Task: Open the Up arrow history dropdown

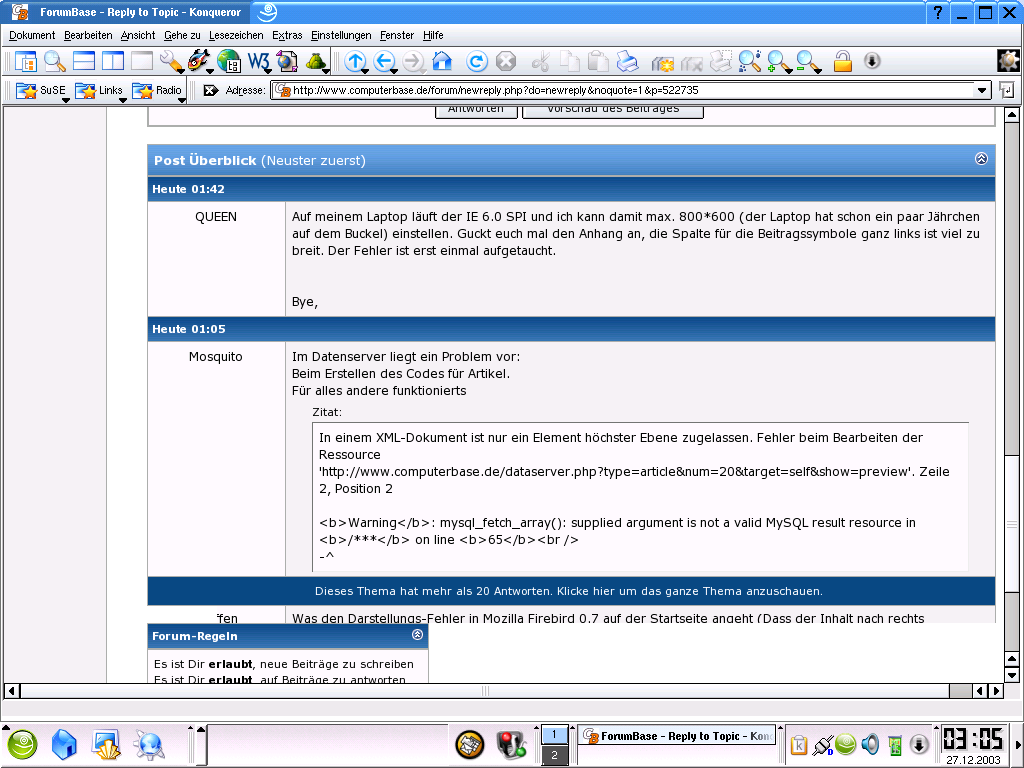Action: [x=365, y=71]
